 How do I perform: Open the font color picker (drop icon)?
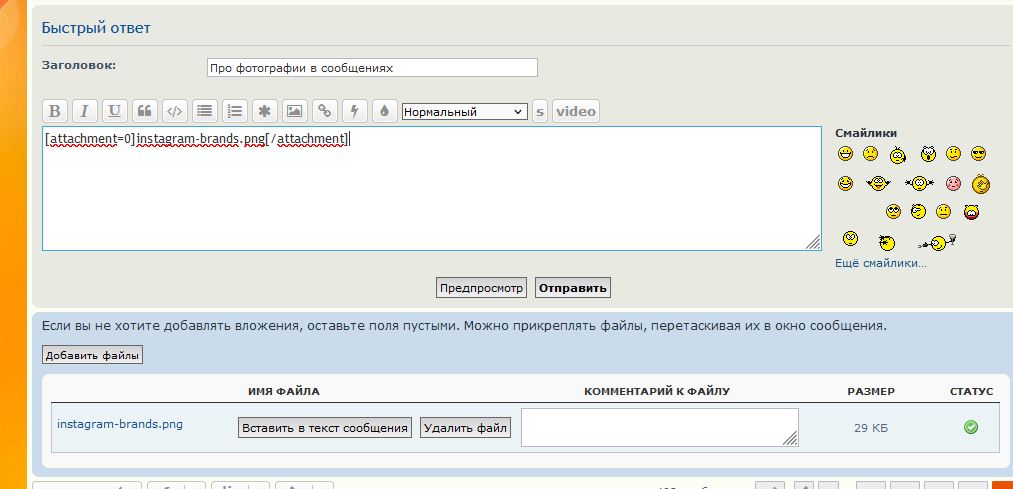384,111
